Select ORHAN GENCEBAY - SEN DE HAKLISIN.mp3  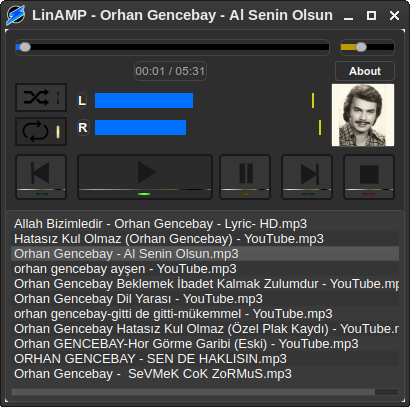[x=205, y=359]
